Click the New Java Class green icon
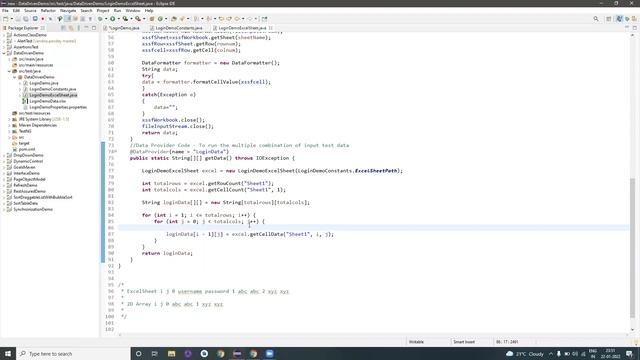The image size is (640, 360). tap(160, 19)
